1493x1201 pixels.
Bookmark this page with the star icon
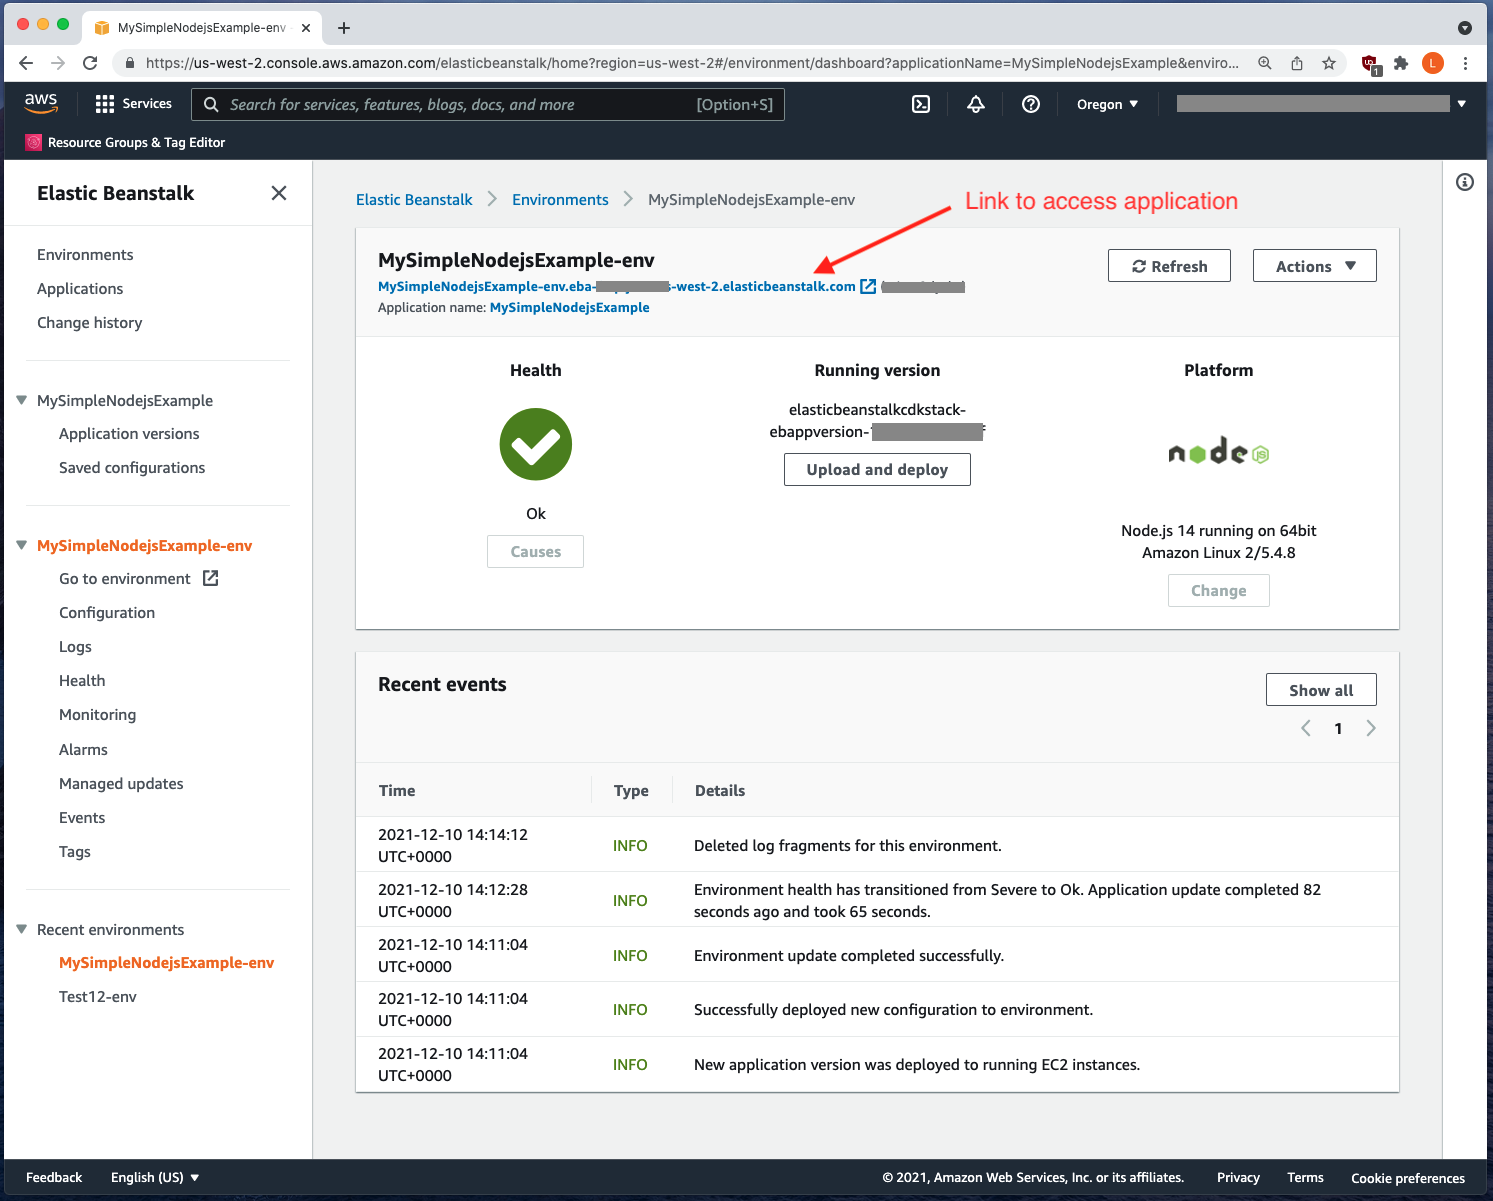(x=1329, y=63)
